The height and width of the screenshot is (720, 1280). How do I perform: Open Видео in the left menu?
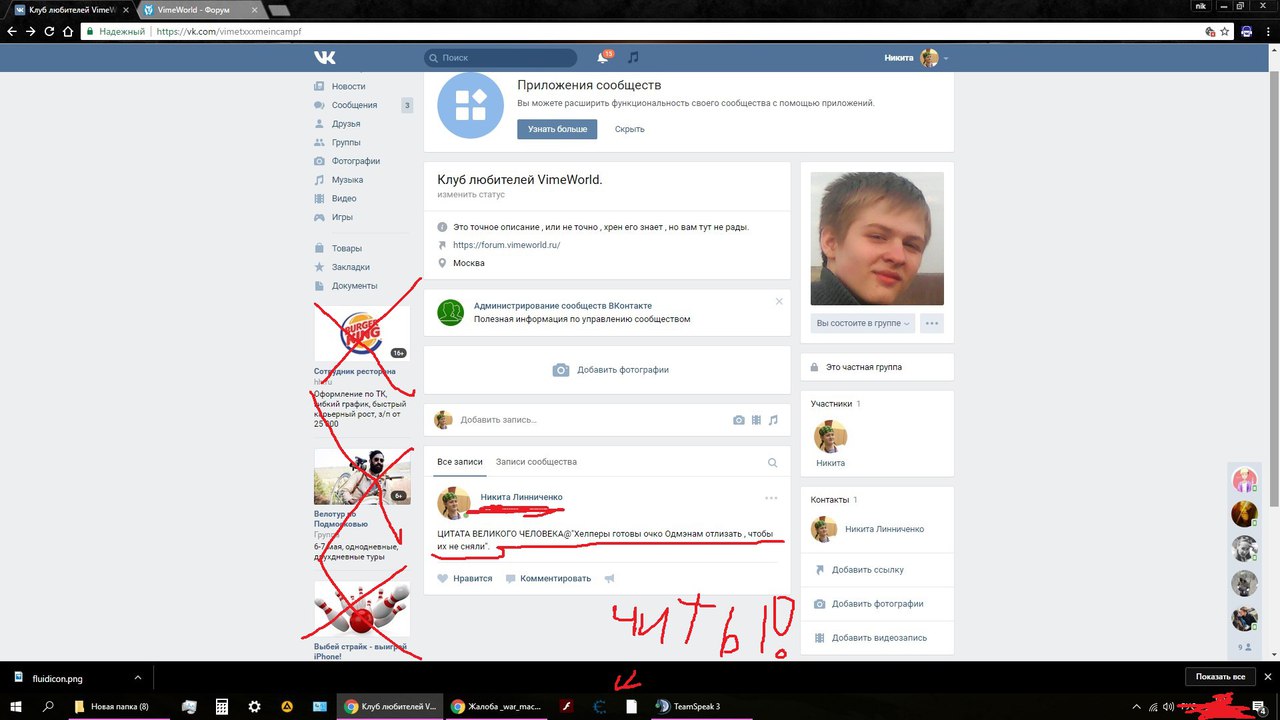point(344,198)
